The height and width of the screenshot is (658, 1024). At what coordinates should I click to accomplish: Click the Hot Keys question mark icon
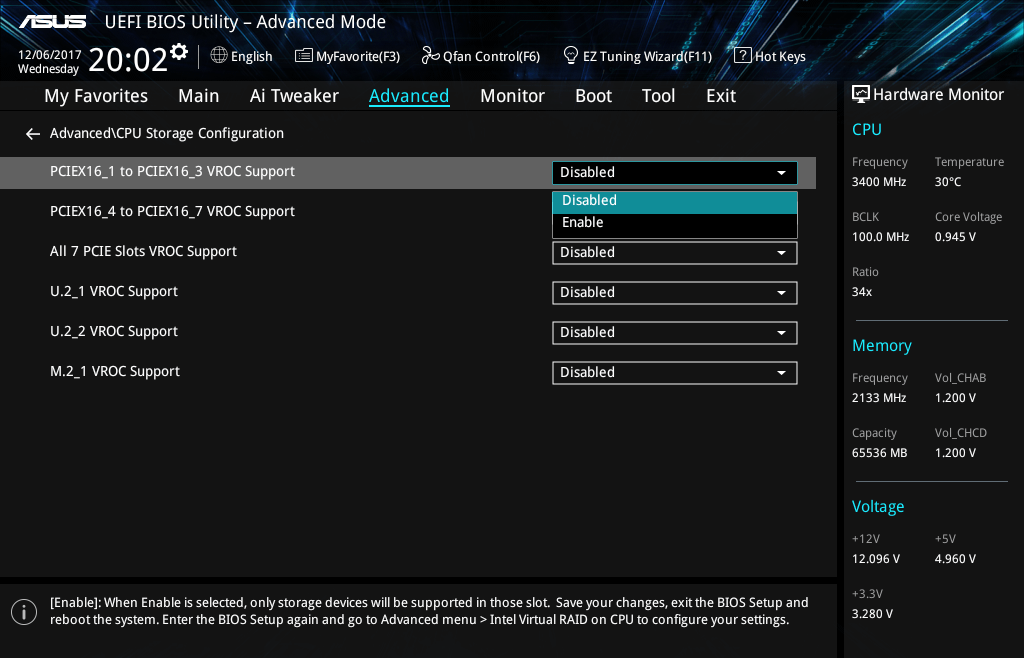point(742,55)
